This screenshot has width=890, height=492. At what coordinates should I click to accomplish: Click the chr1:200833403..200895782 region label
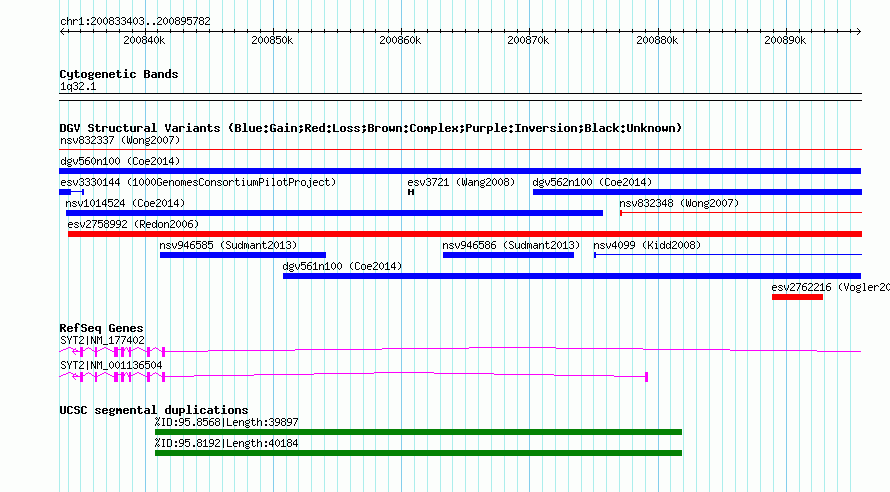tap(135, 21)
